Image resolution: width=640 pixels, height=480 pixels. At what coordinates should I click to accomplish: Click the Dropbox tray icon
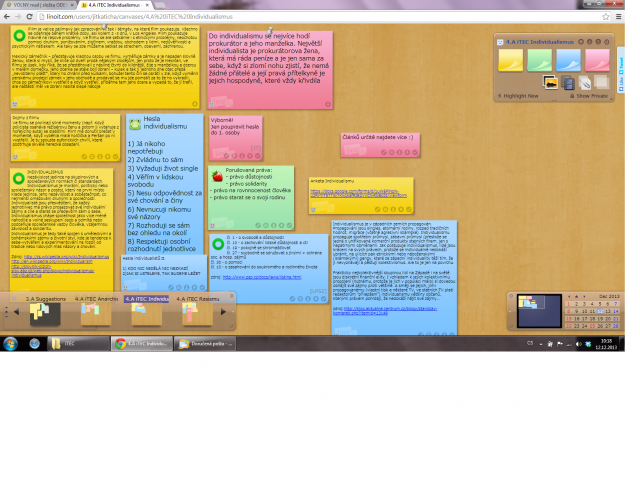[588, 344]
